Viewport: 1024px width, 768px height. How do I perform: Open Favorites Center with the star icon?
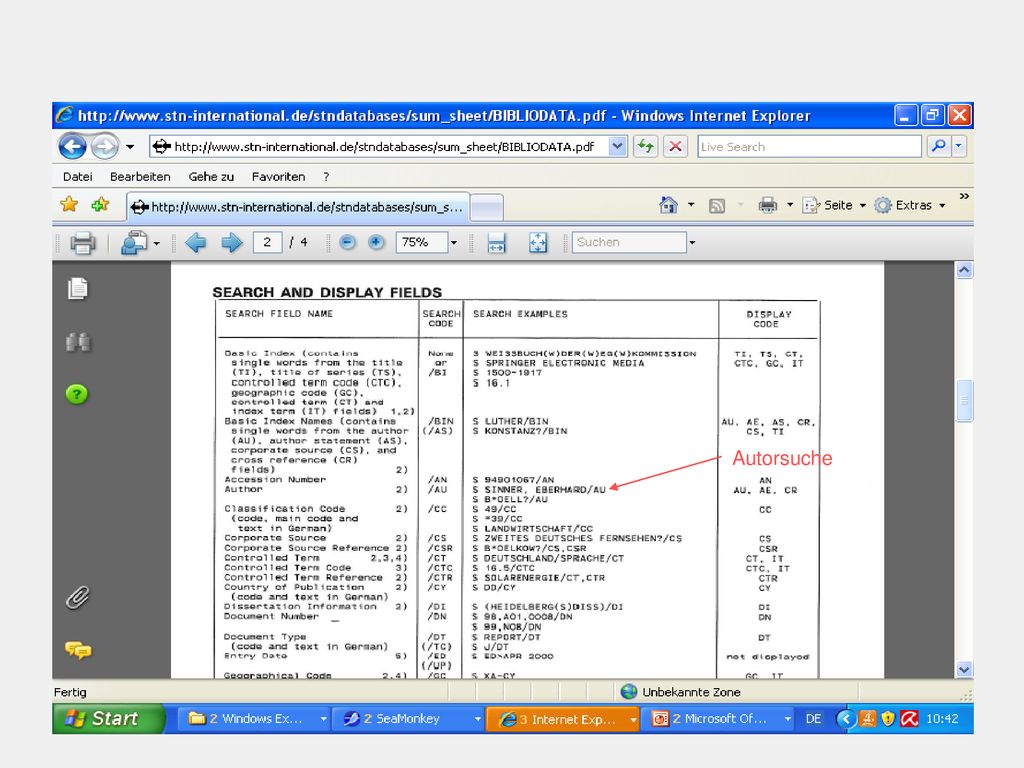tap(69, 205)
